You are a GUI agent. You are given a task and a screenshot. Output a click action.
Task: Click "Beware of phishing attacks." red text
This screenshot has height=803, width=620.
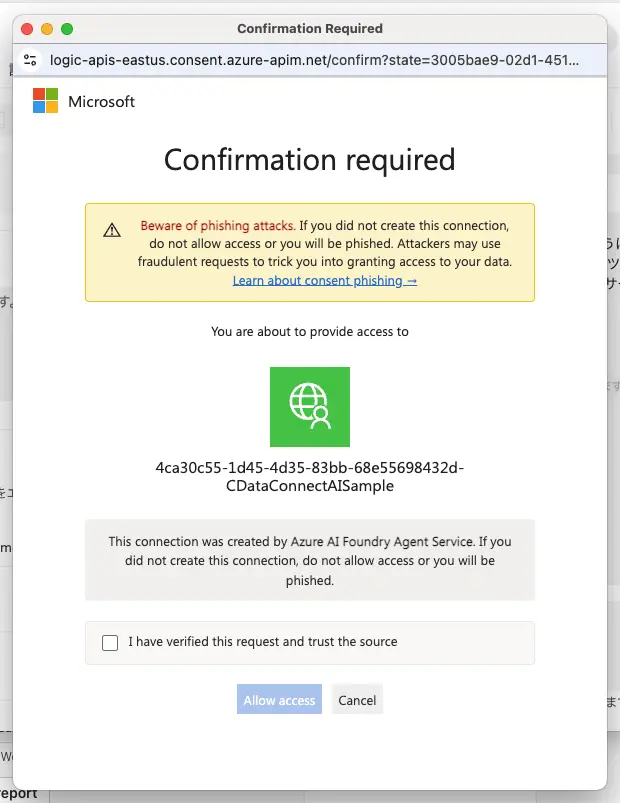pyautogui.click(x=218, y=225)
